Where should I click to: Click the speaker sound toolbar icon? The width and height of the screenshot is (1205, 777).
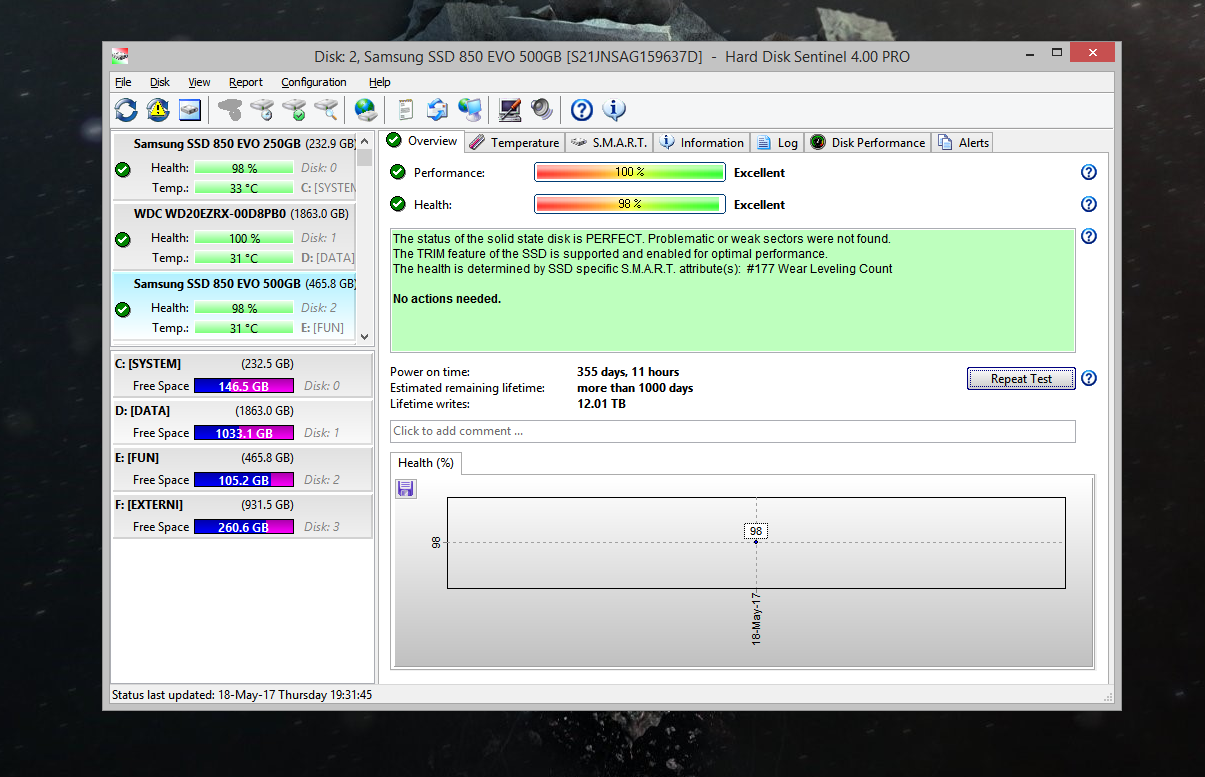[542, 110]
